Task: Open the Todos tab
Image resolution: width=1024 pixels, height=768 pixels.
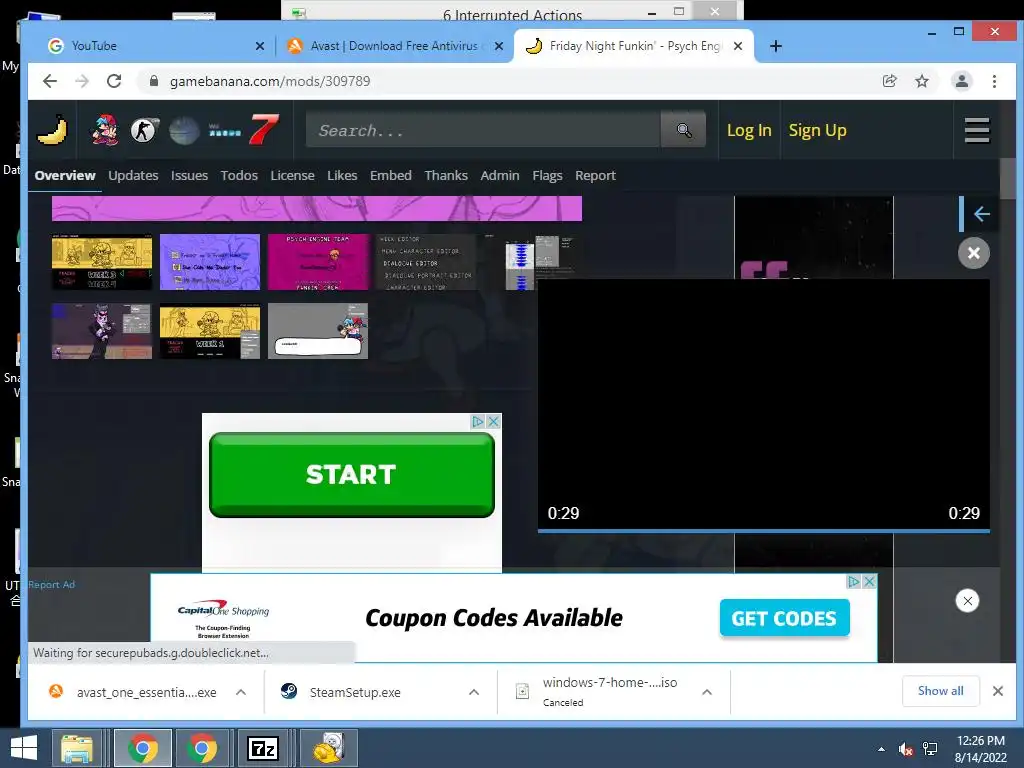Action: (x=239, y=176)
